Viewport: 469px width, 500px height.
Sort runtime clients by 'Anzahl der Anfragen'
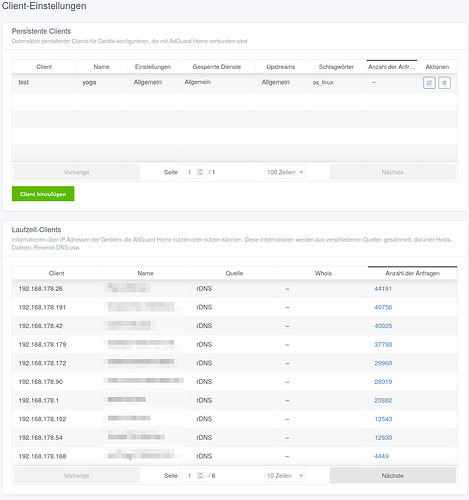point(413,273)
